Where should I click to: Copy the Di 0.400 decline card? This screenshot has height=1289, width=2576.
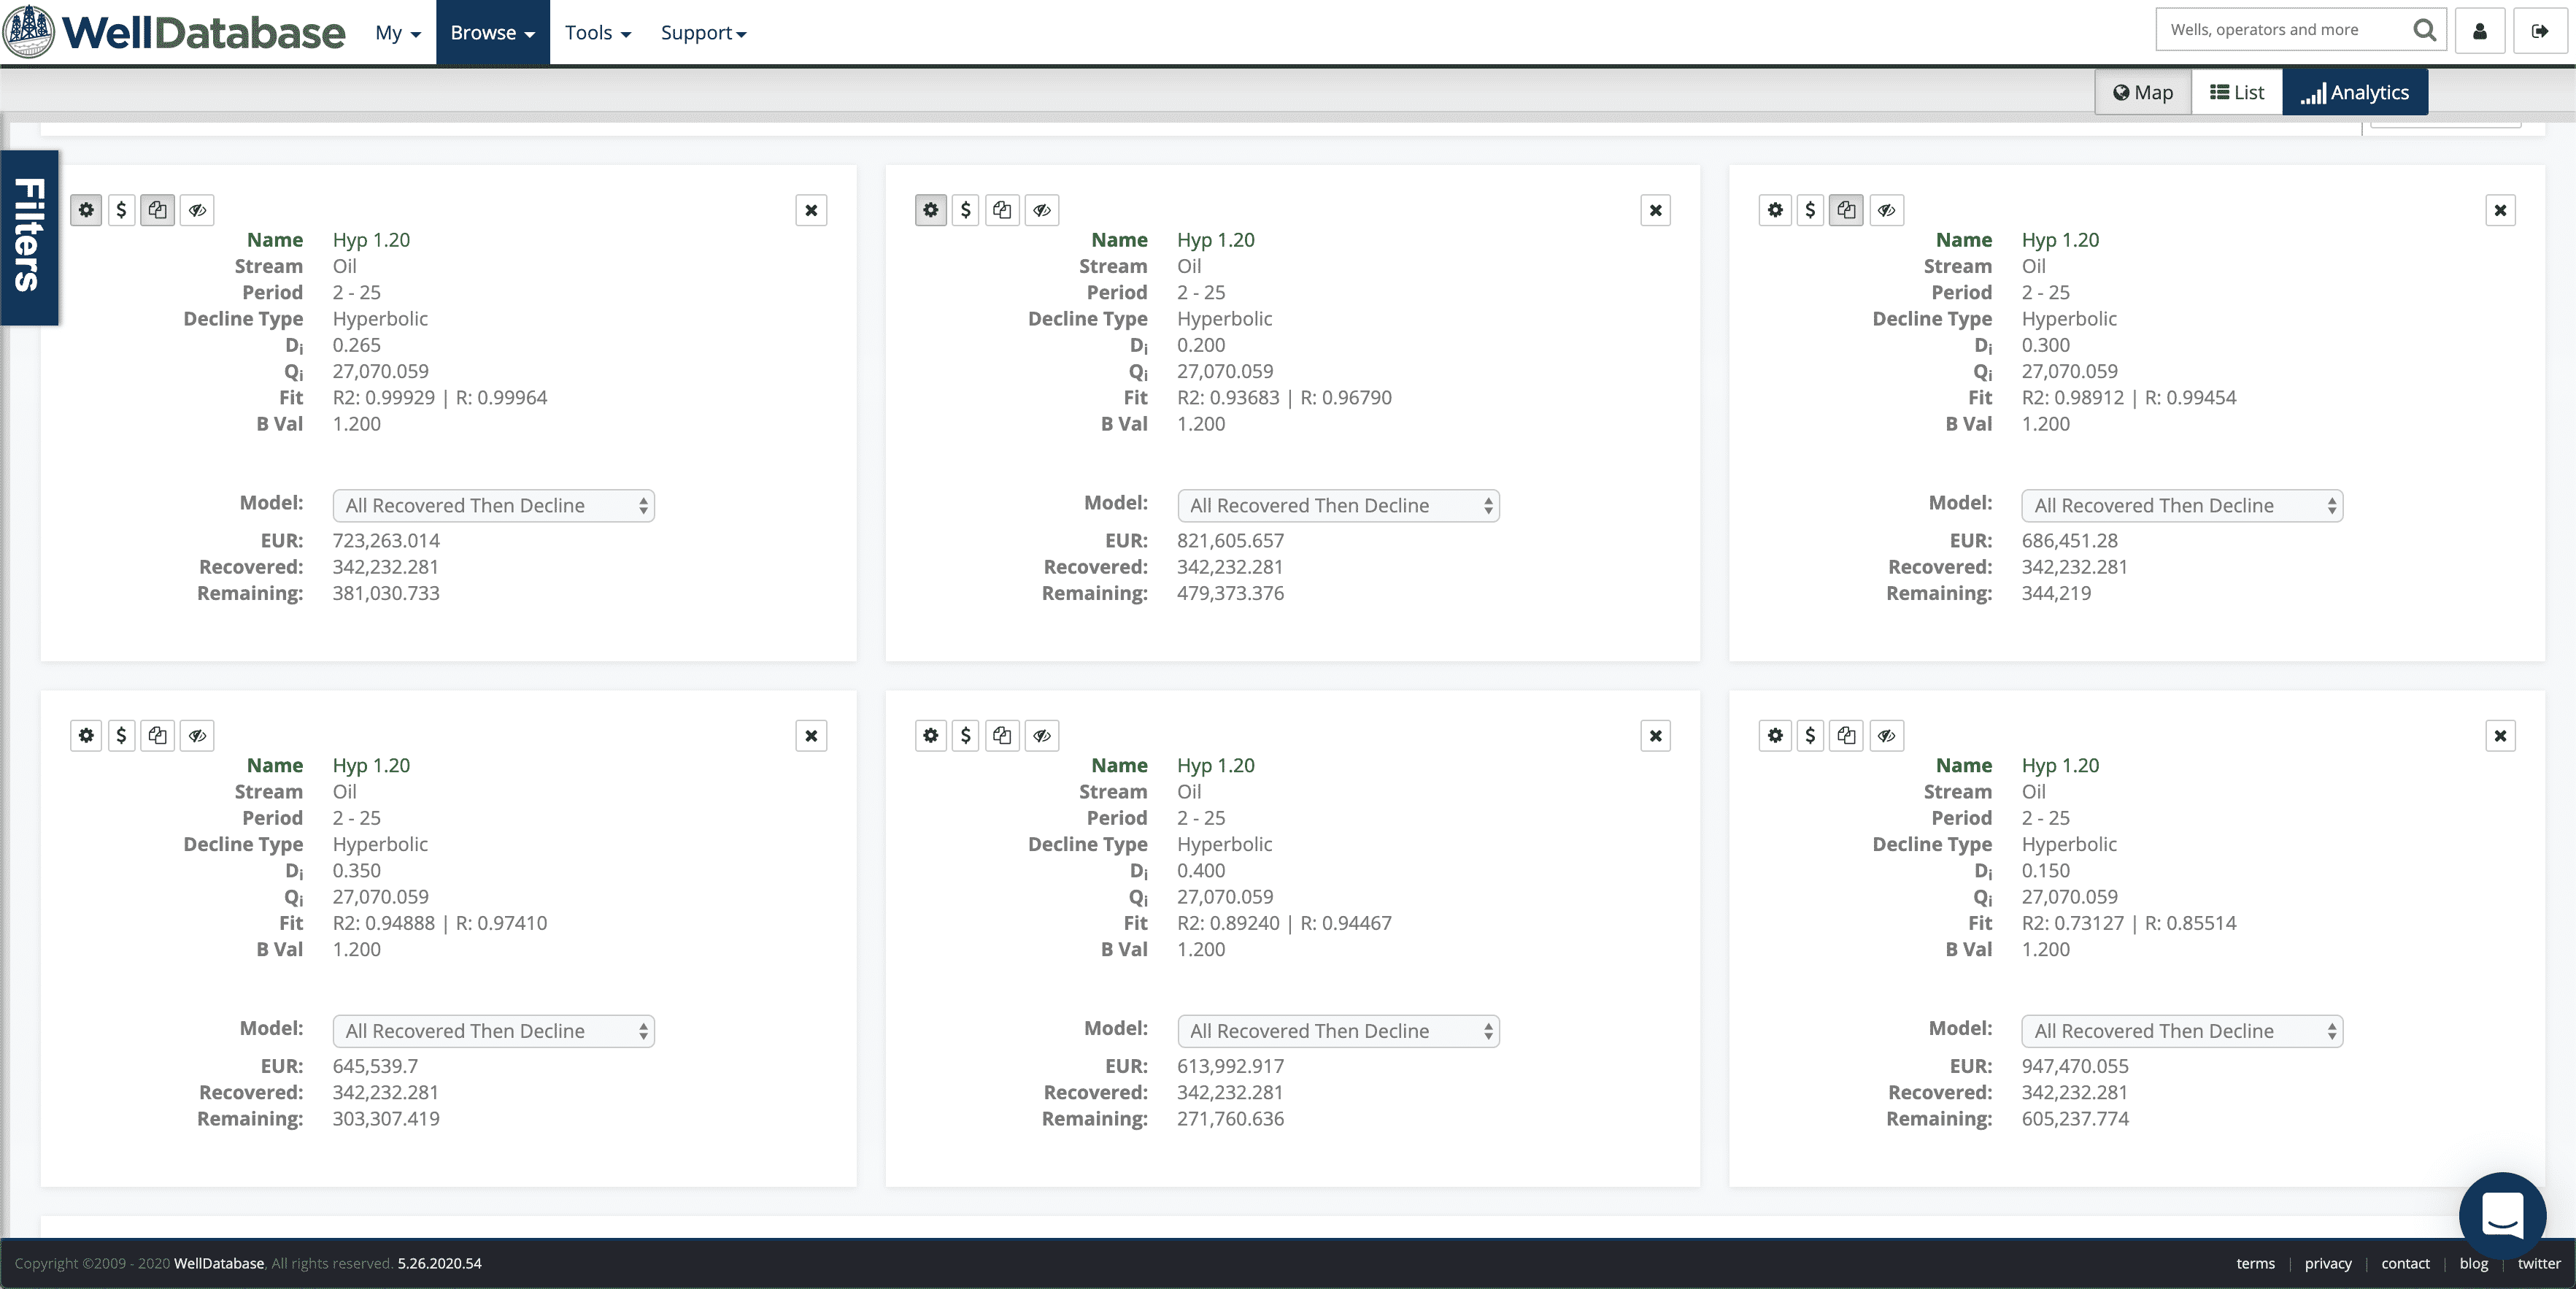(x=1002, y=736)
